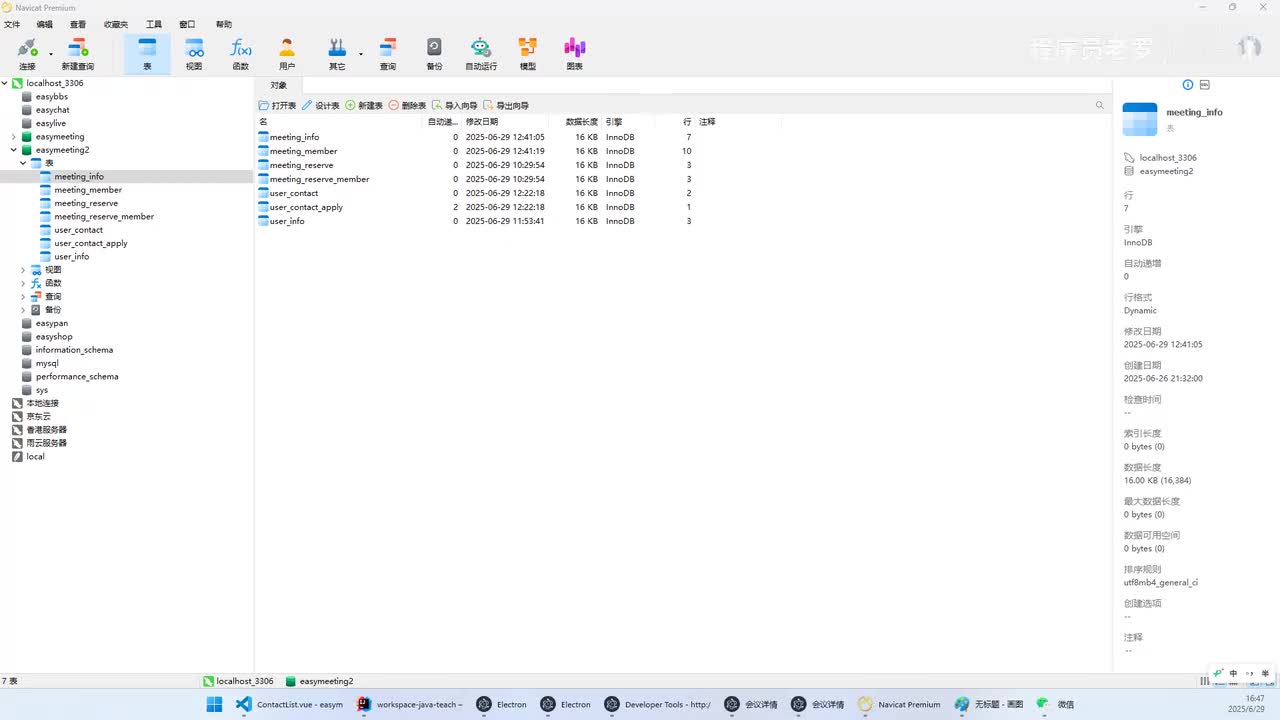Image resolution: width=1280 pixels, height=720 pixels.
Task: Click the search magnifier in the object toolbar
Action: pos(1100,105)
